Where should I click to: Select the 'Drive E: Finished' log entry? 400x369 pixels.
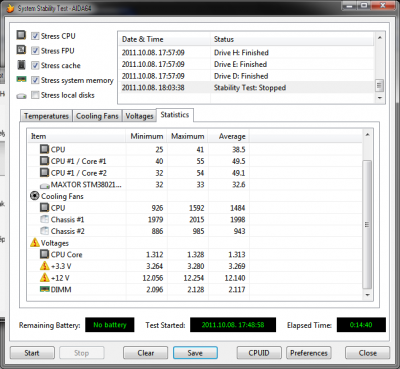tap(247, 64)
